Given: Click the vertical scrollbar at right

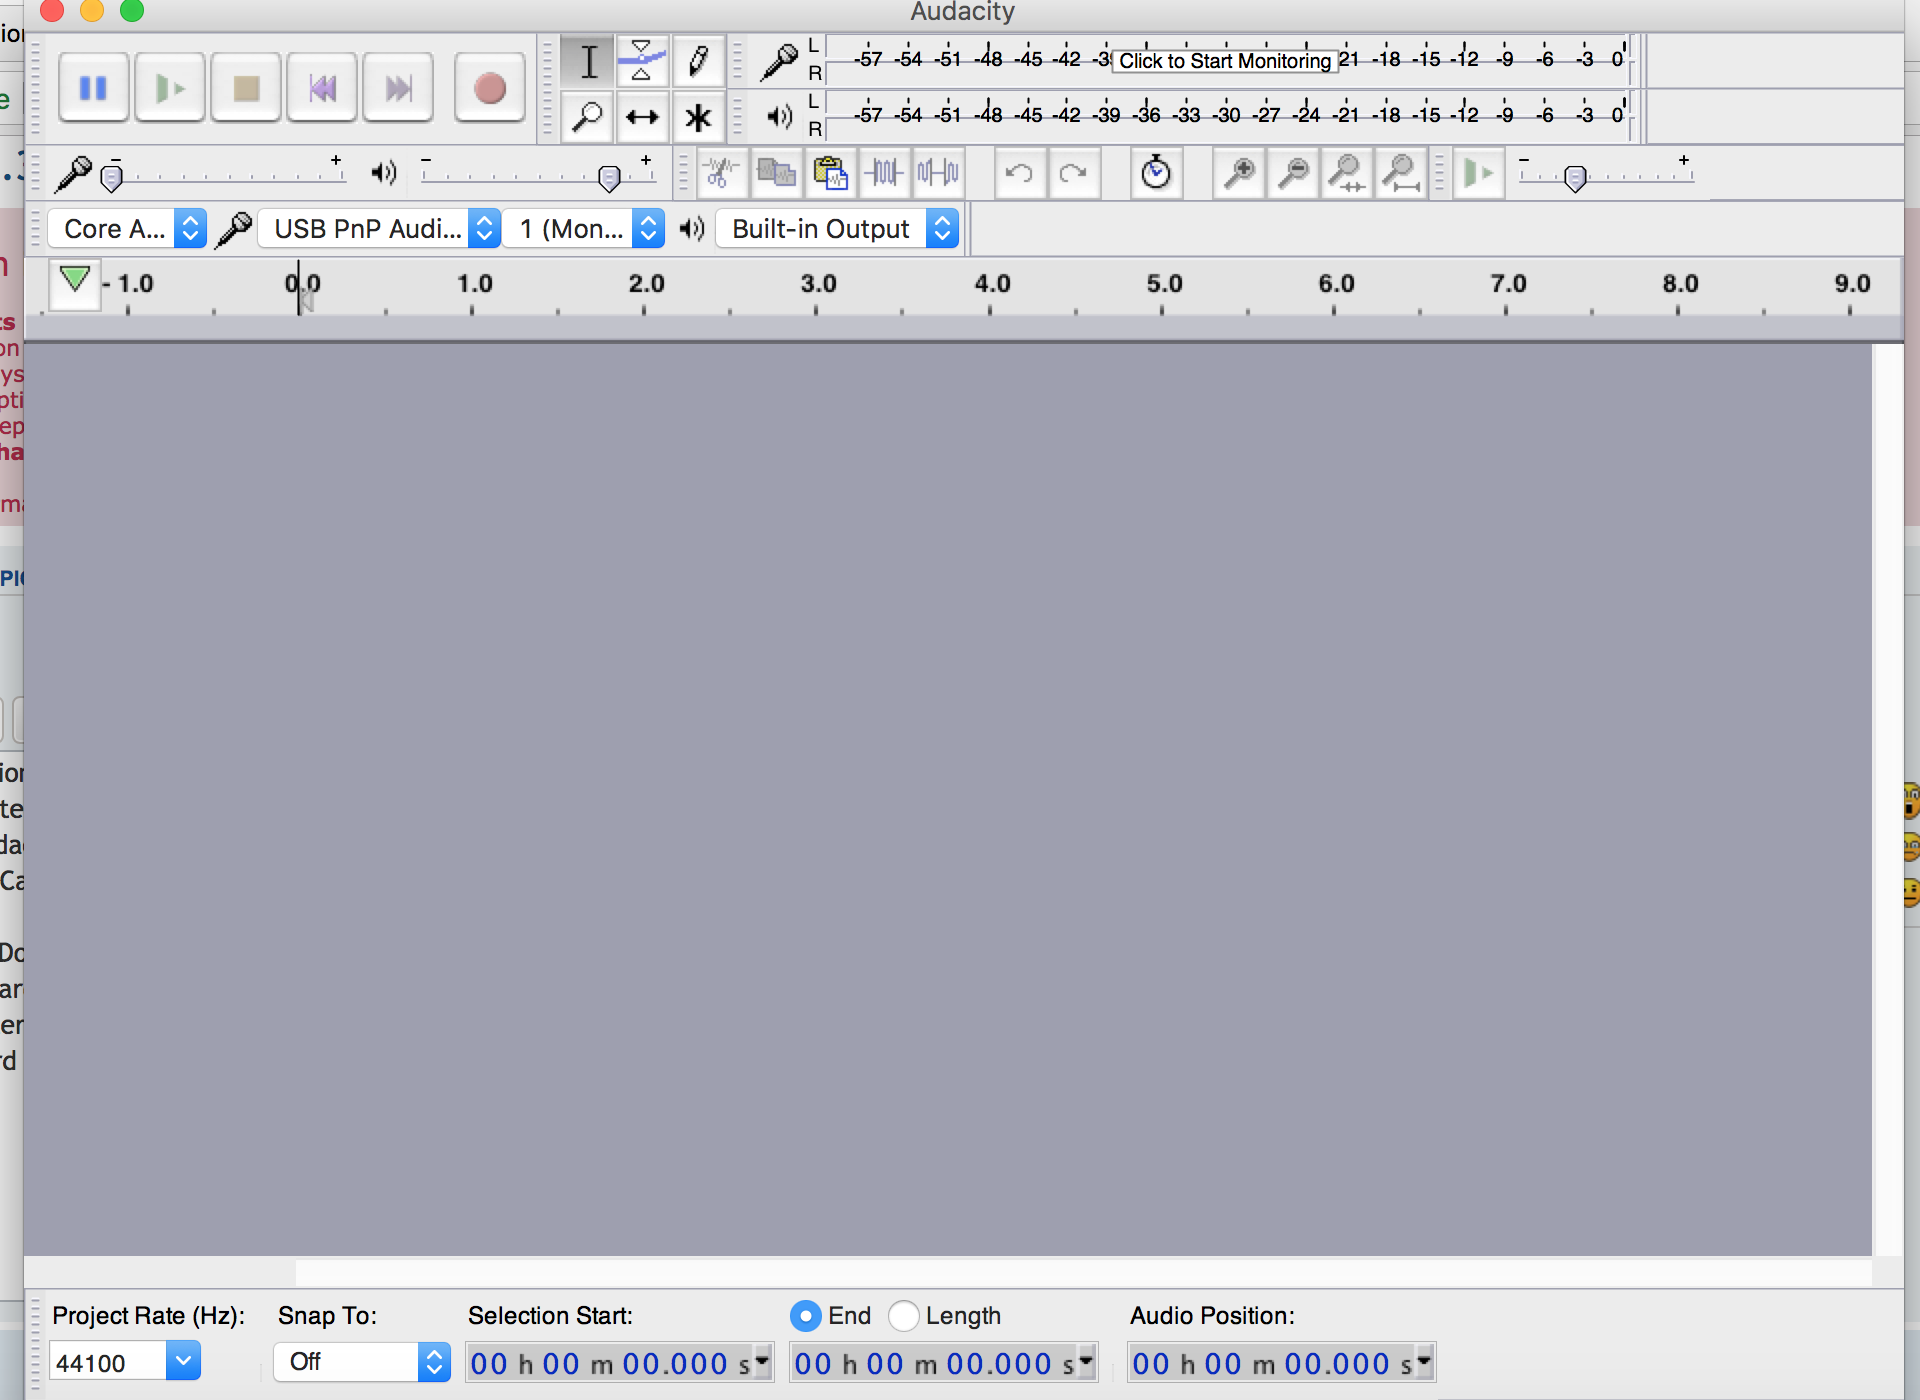Looking at the screenshot, I should point(1888,800).
